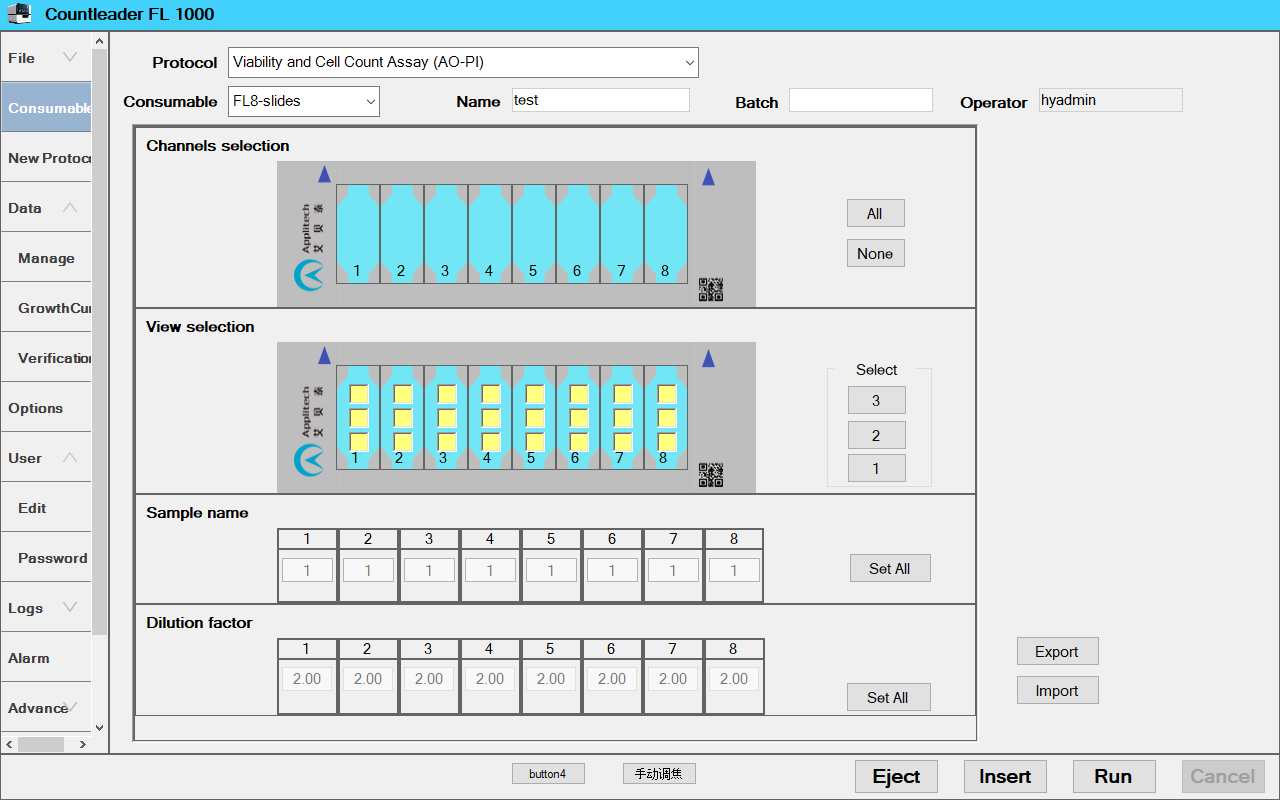Click the Export button
The width and height of the screenshot is (1280, 800).
click(x=1058, y=652)
